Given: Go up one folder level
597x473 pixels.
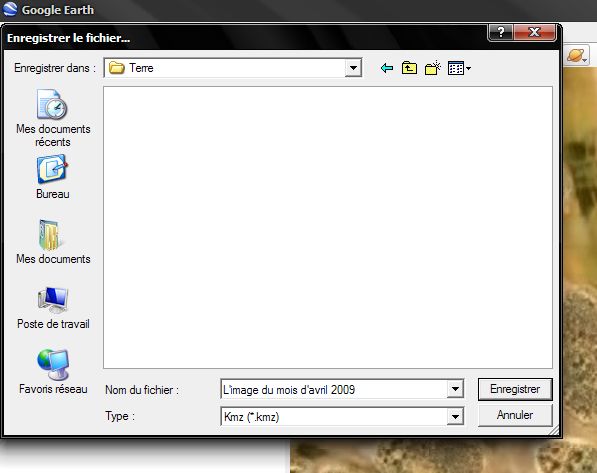Looking at the screenshot, I should pyautogui.click(x=409, y=68).
